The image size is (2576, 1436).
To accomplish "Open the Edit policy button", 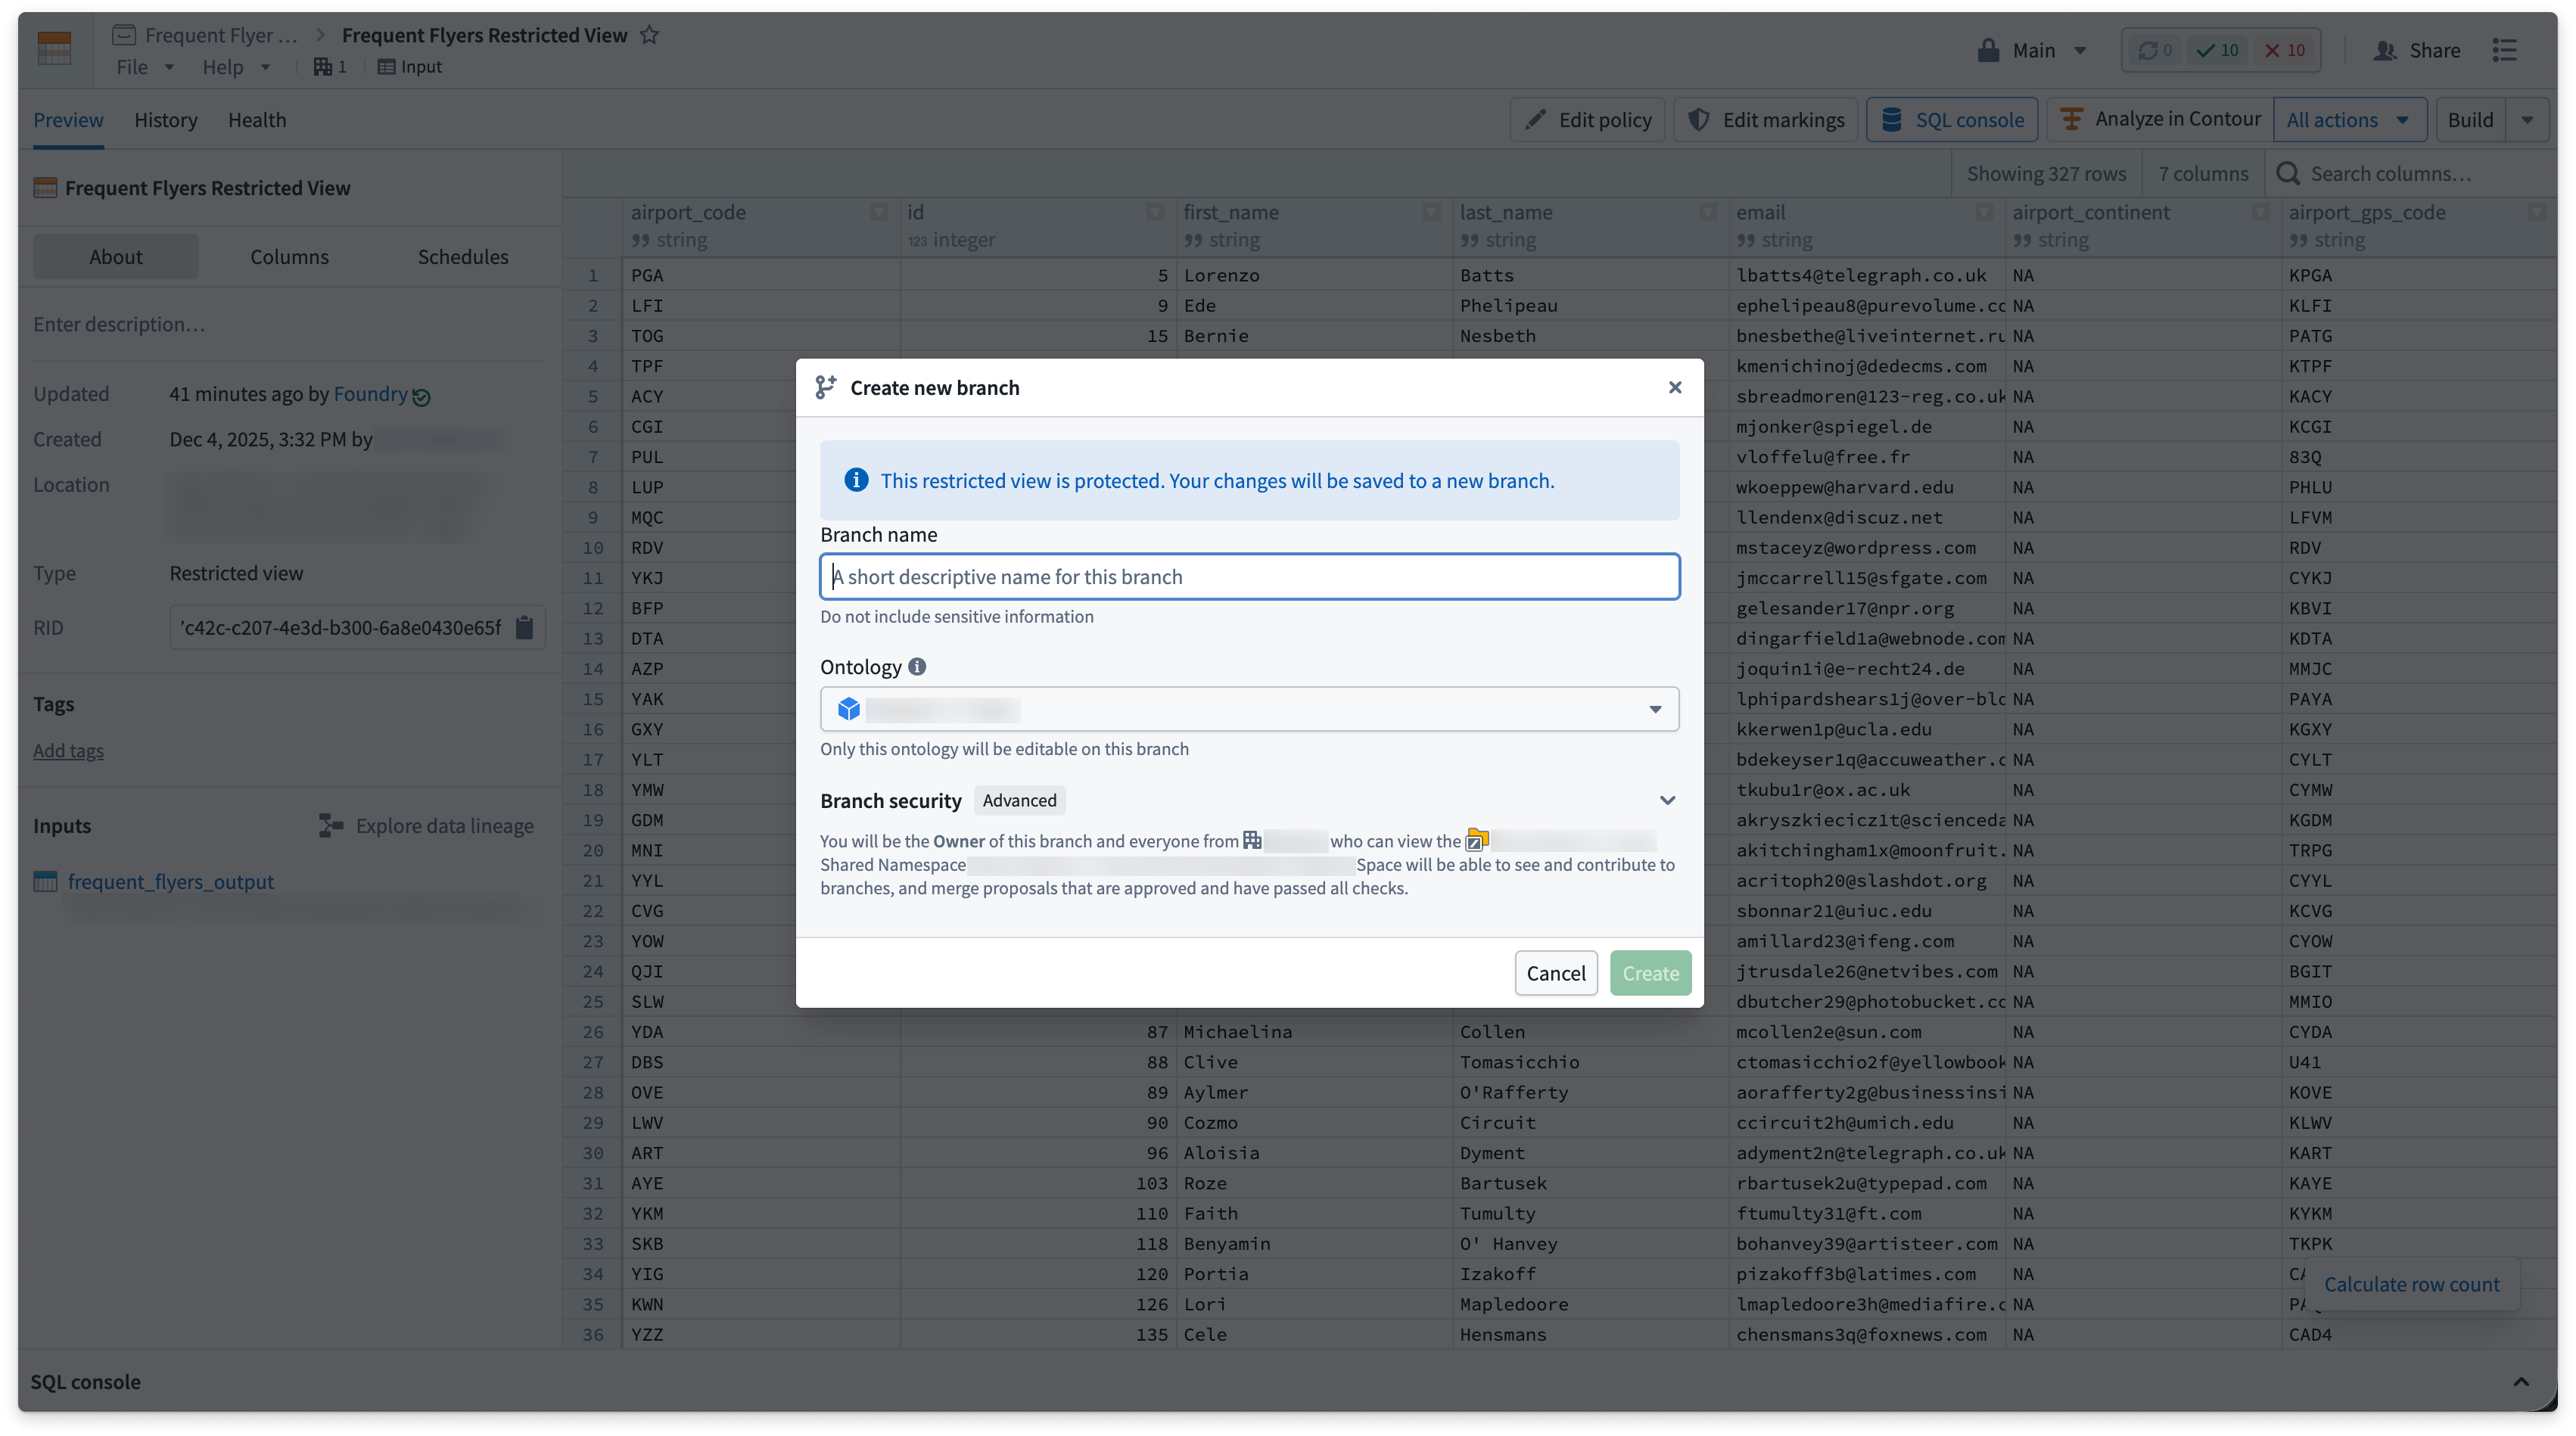I will point(1587,120).
